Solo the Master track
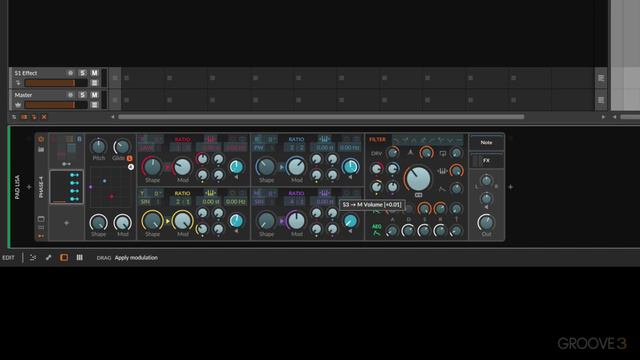Screen dimensions: 640x360 tap(82, 95)
